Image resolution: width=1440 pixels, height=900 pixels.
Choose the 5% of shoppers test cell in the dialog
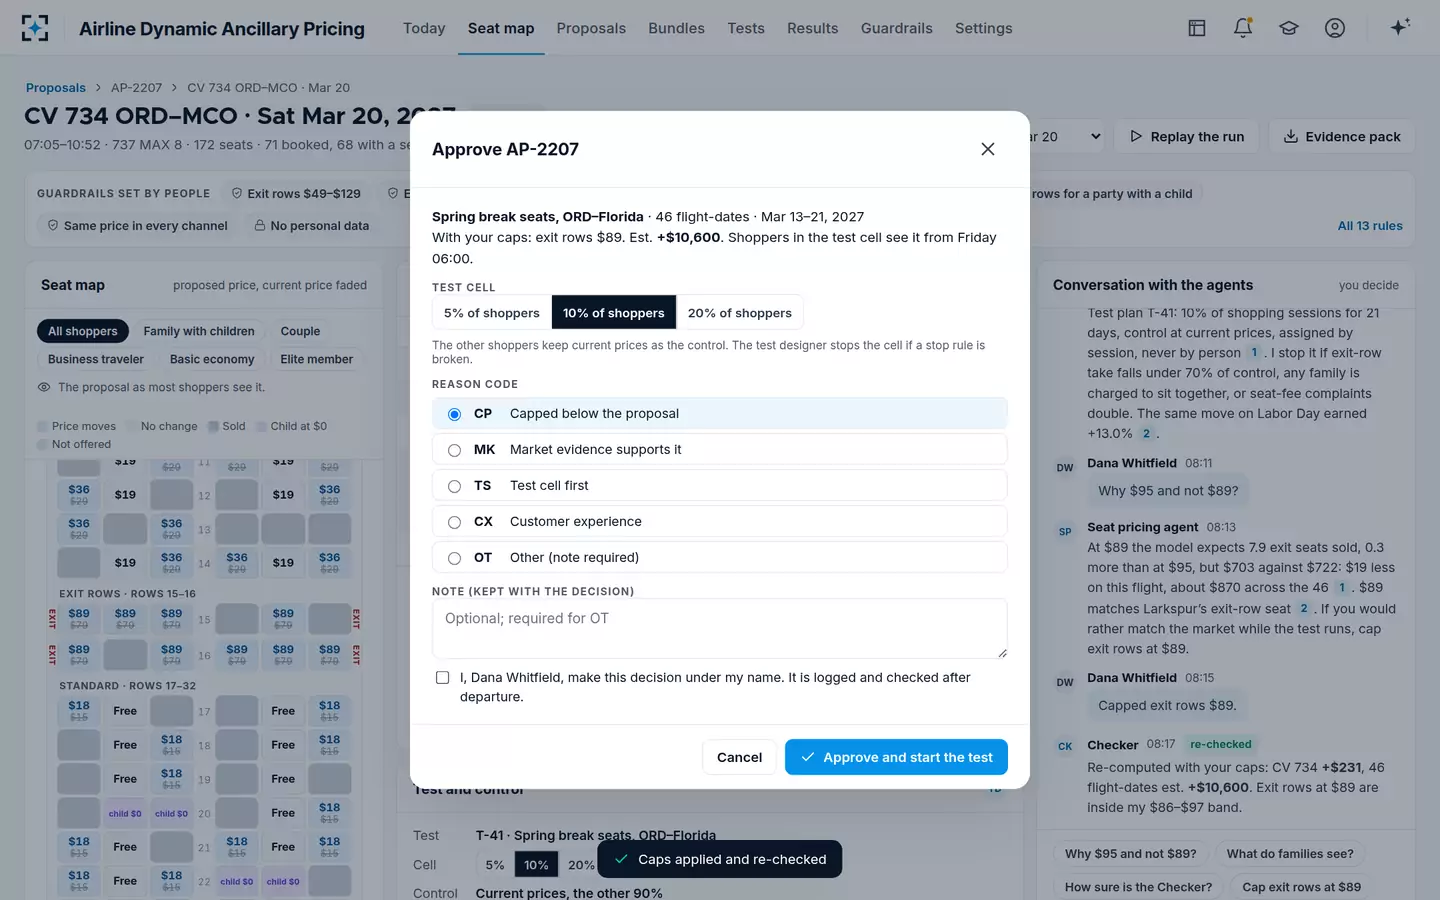[x=492, y=313]
